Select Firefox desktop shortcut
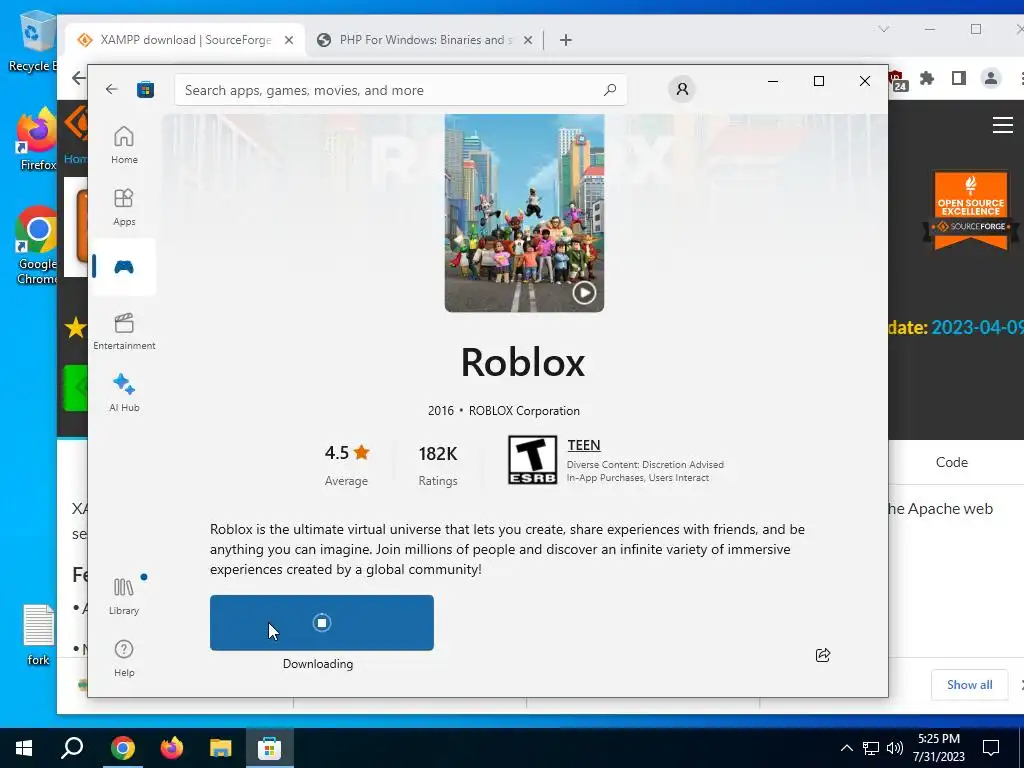 point(37,140)
